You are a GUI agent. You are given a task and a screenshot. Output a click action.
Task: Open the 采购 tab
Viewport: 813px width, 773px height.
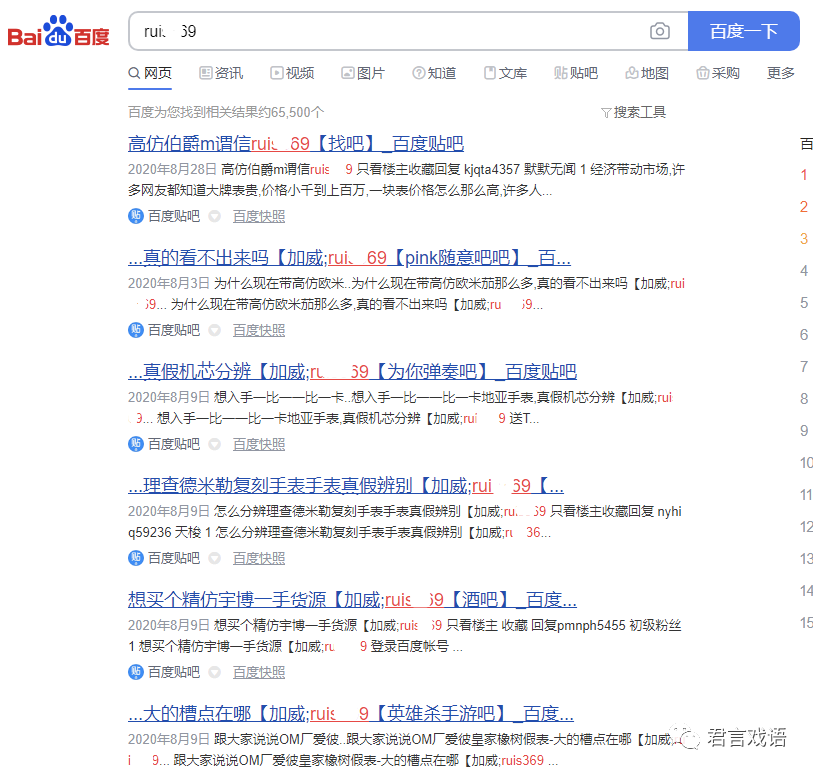718,73
